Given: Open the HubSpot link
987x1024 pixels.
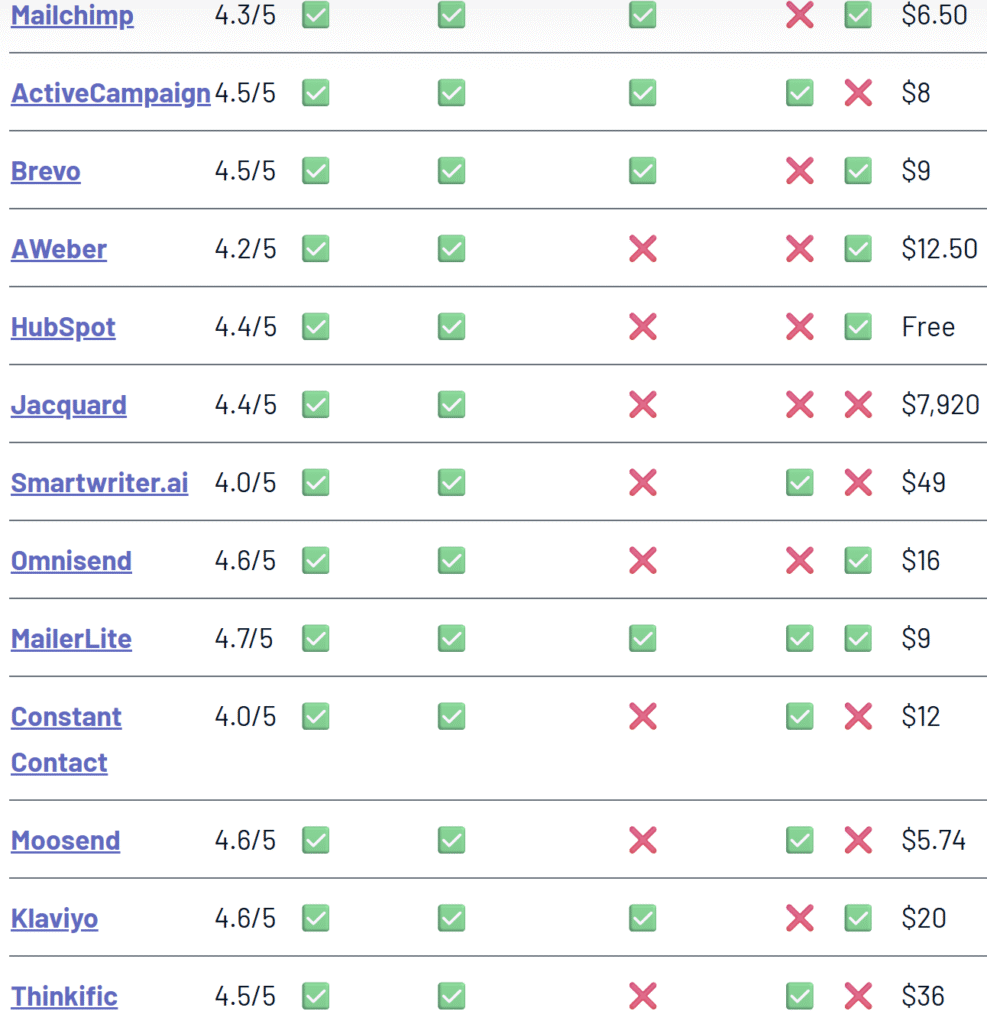Looking at the screenshot, I should pos(63,327).
